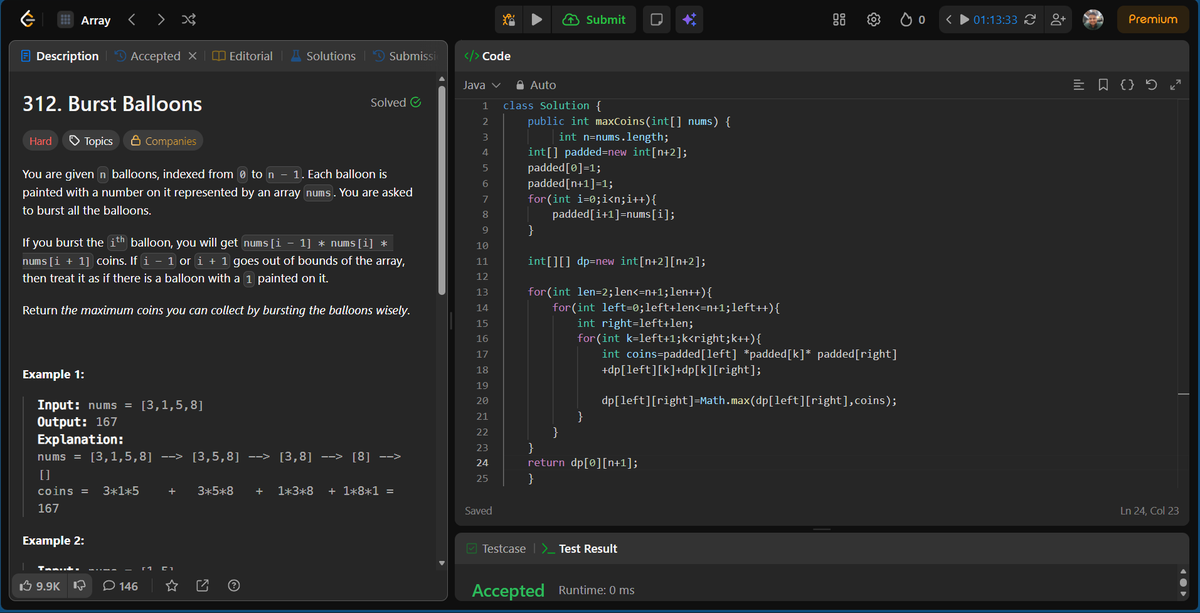The width and height of the screenshot is (1200, 613).
Task: Bookmark the code with the bookmark icon
Action: click(x=1102, y=85)
